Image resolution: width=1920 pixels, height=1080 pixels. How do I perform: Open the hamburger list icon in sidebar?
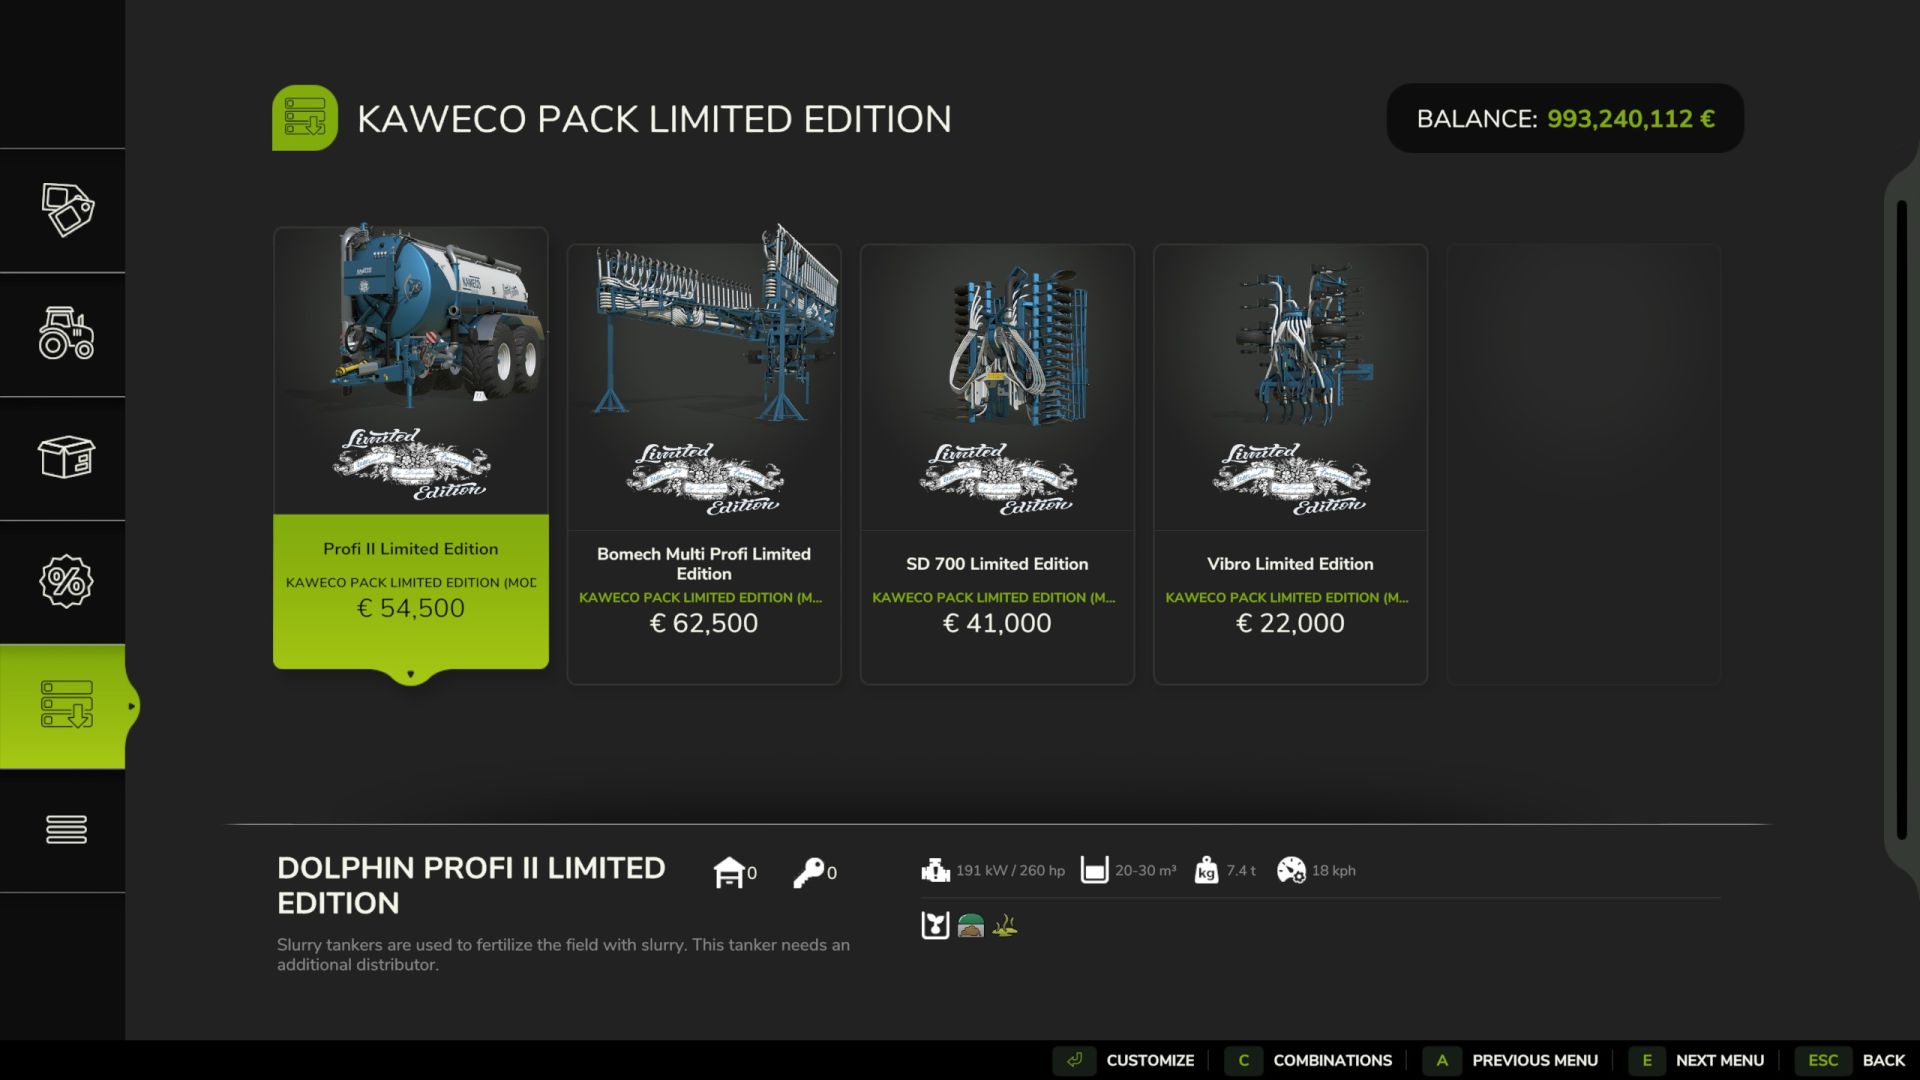pyautogui.click(x=67, y=829)
